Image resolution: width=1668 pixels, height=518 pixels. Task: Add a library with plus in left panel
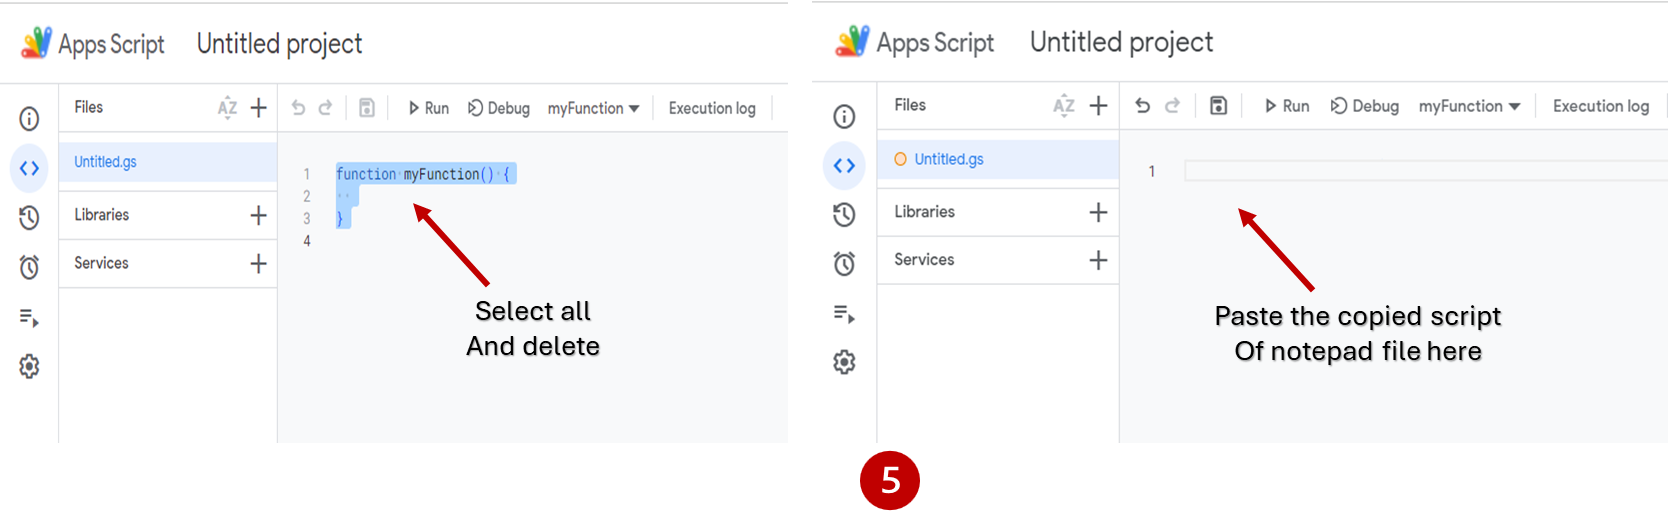coord(258,215)
